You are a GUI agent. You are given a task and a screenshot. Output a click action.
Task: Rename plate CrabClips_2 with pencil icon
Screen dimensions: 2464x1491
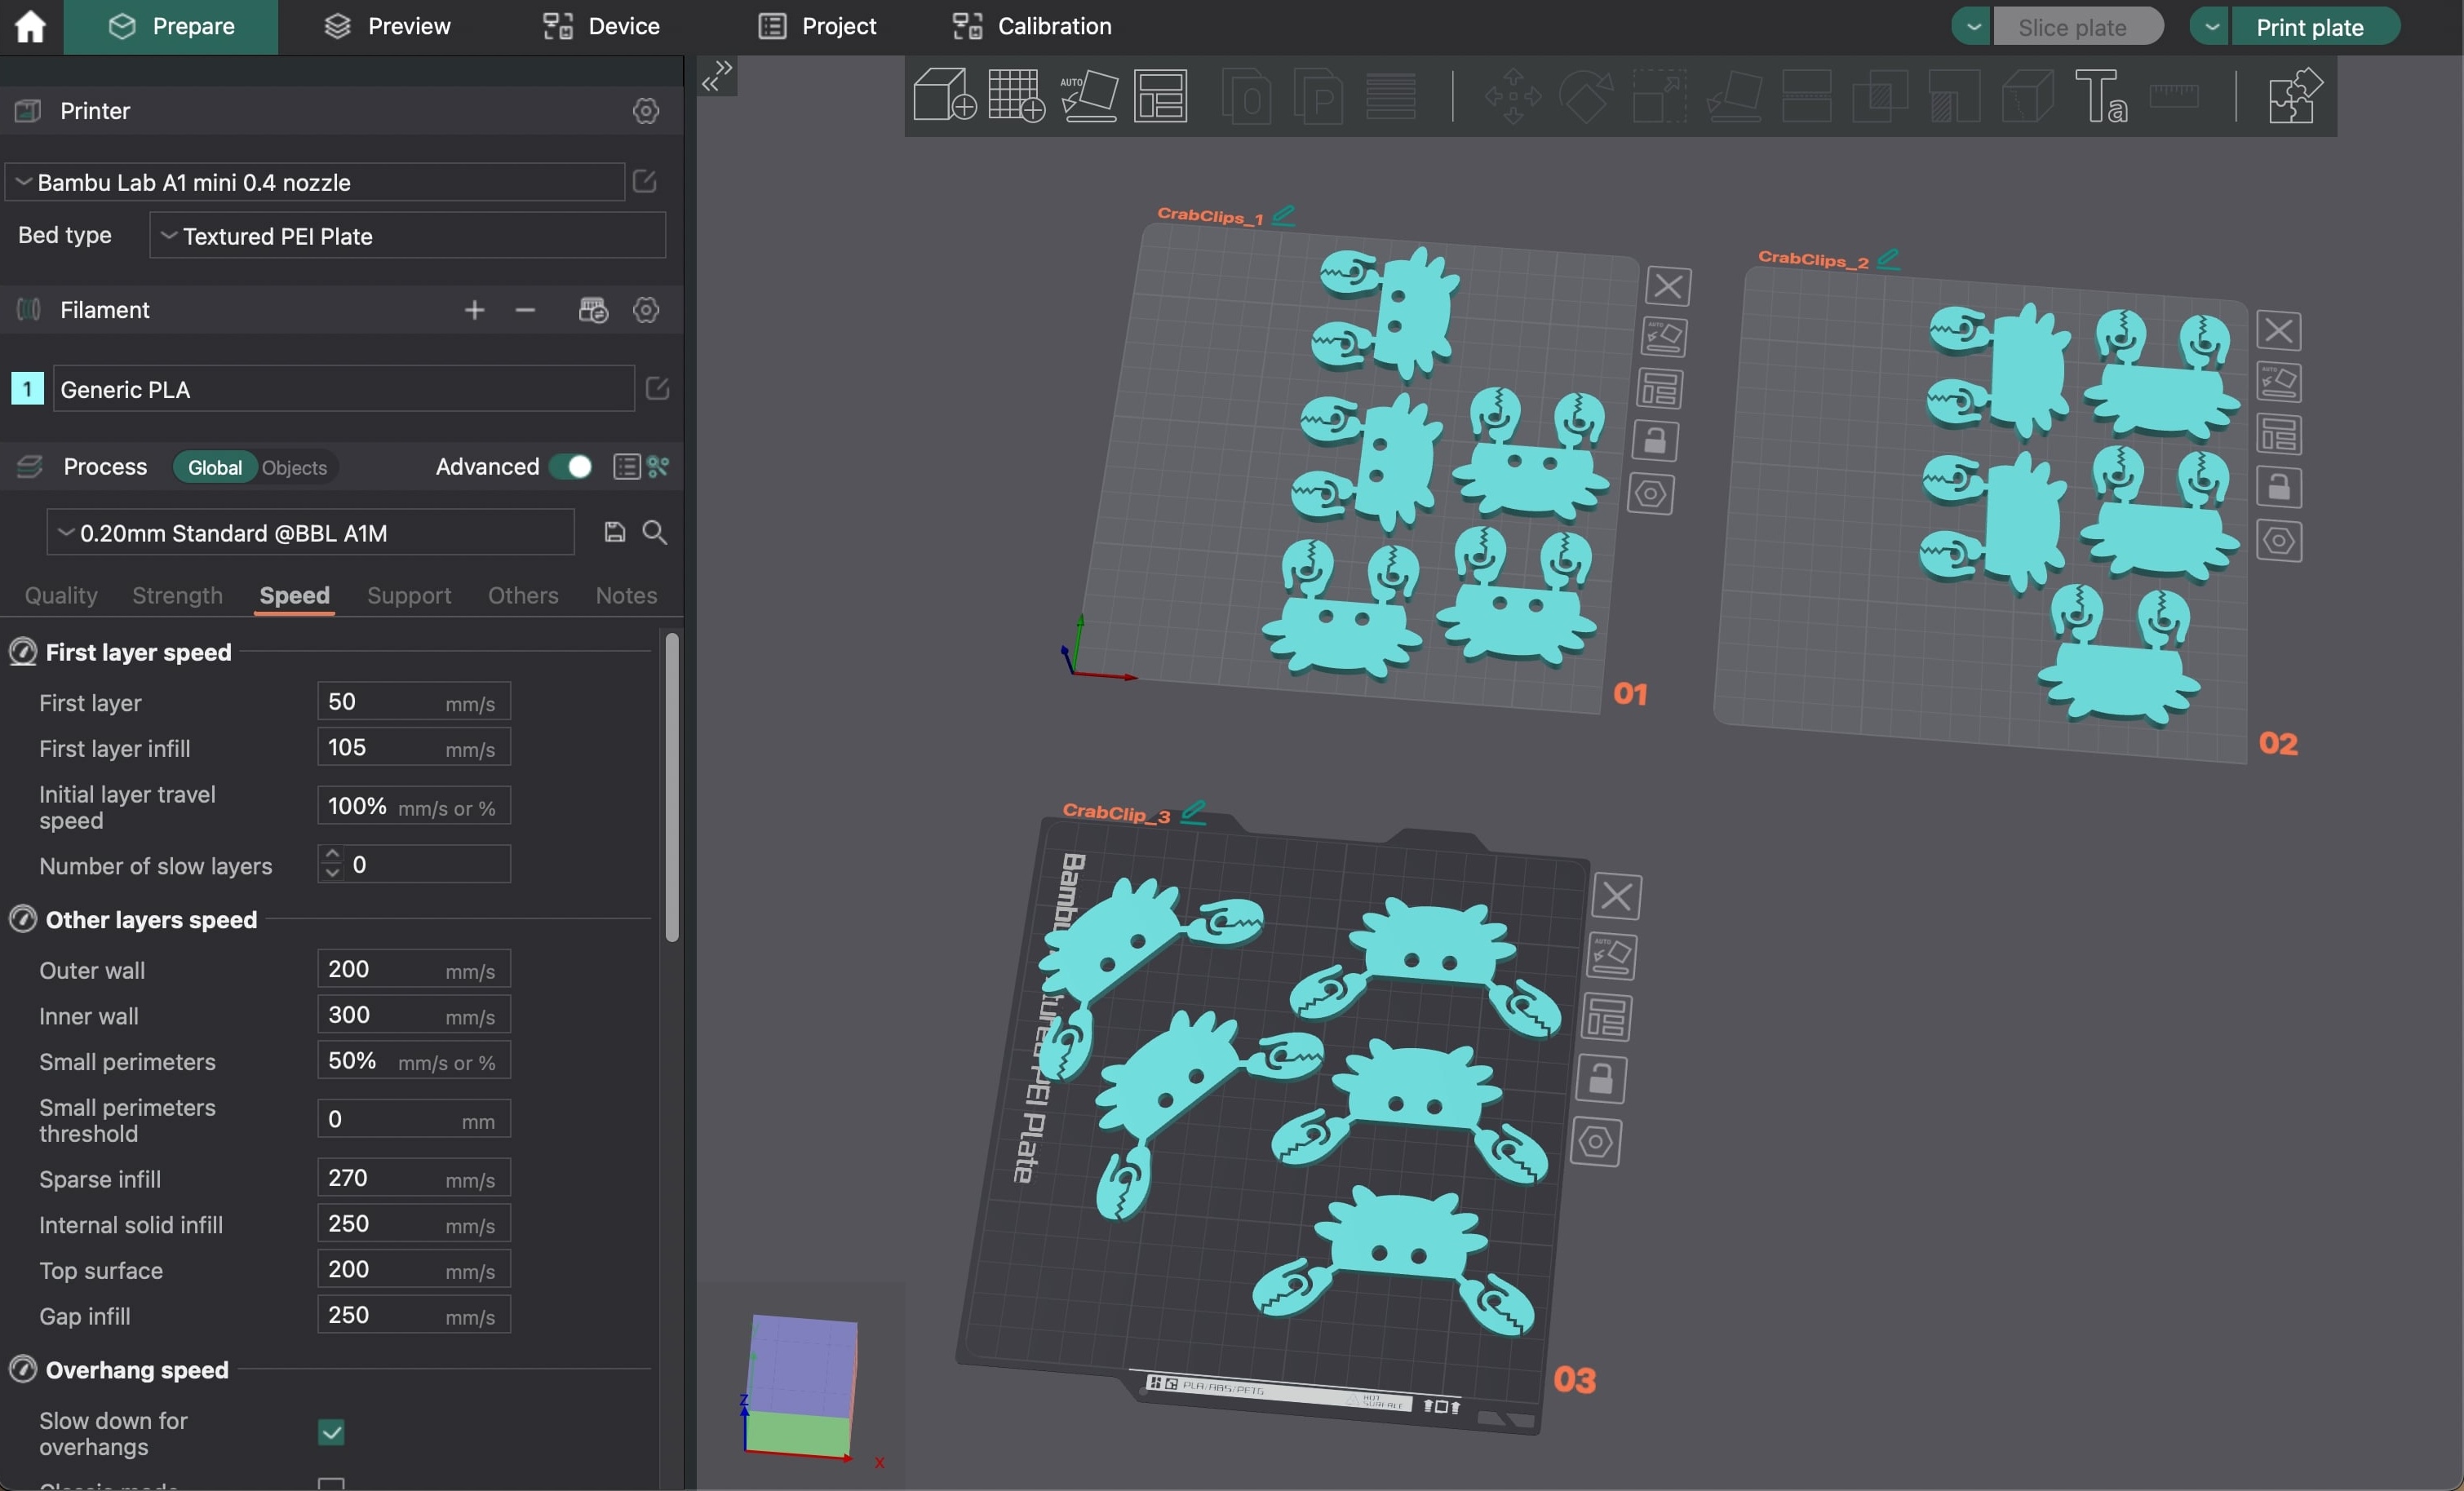click(x=1888, y=259)
